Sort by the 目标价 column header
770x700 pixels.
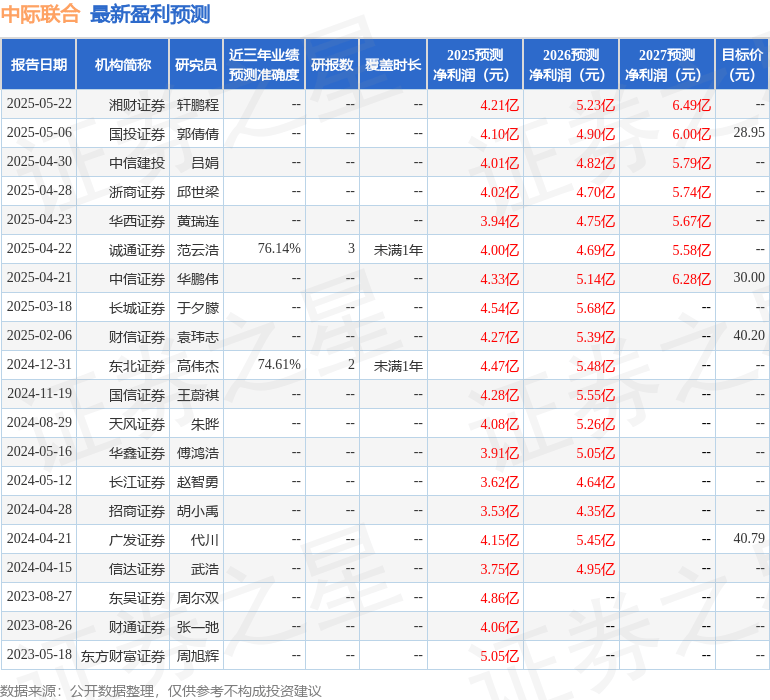pos(742,65)
